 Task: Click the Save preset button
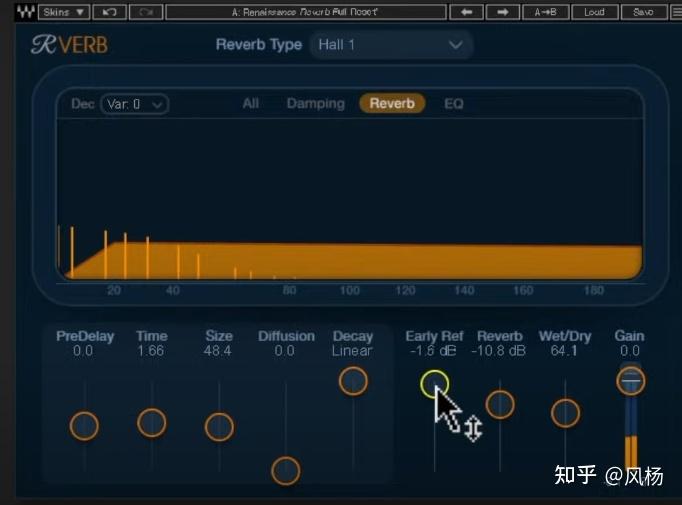(x=644, y=12)
